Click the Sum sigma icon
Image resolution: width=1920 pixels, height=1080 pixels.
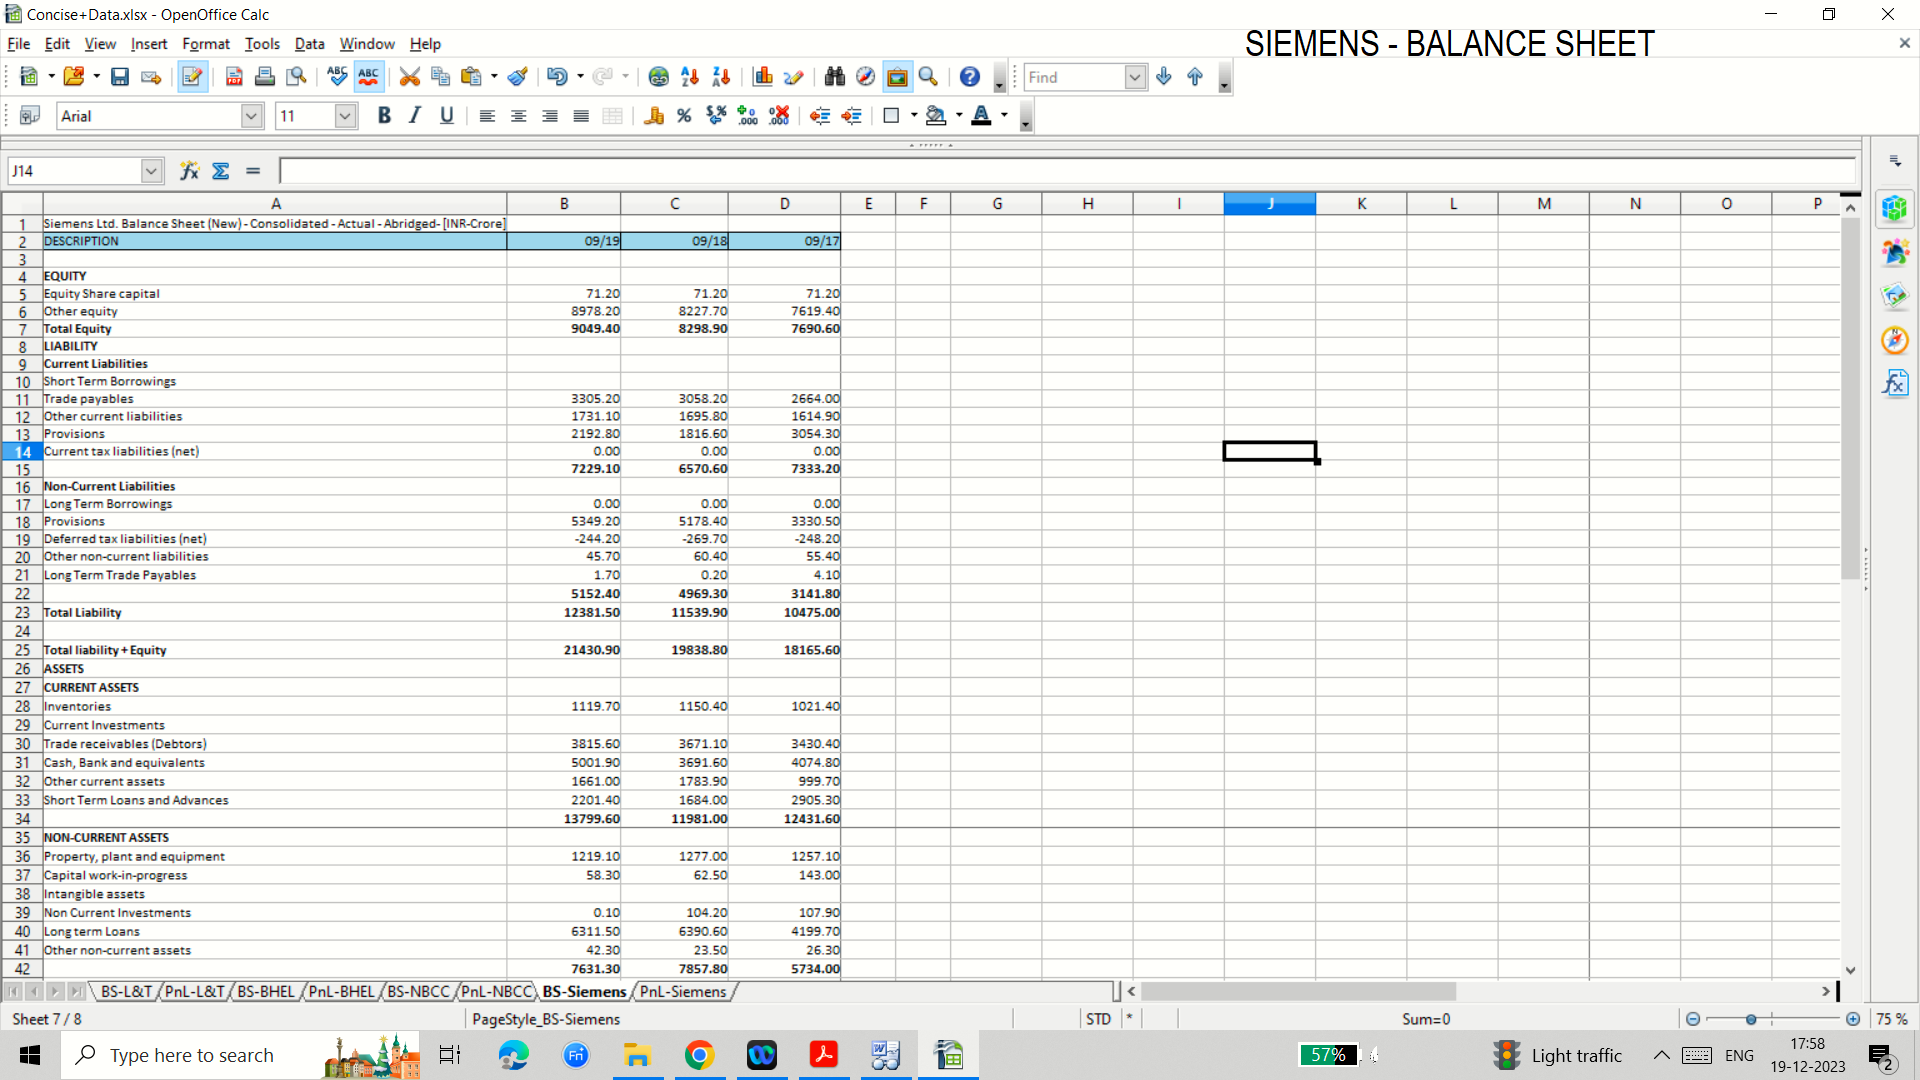tap(221, 171)
